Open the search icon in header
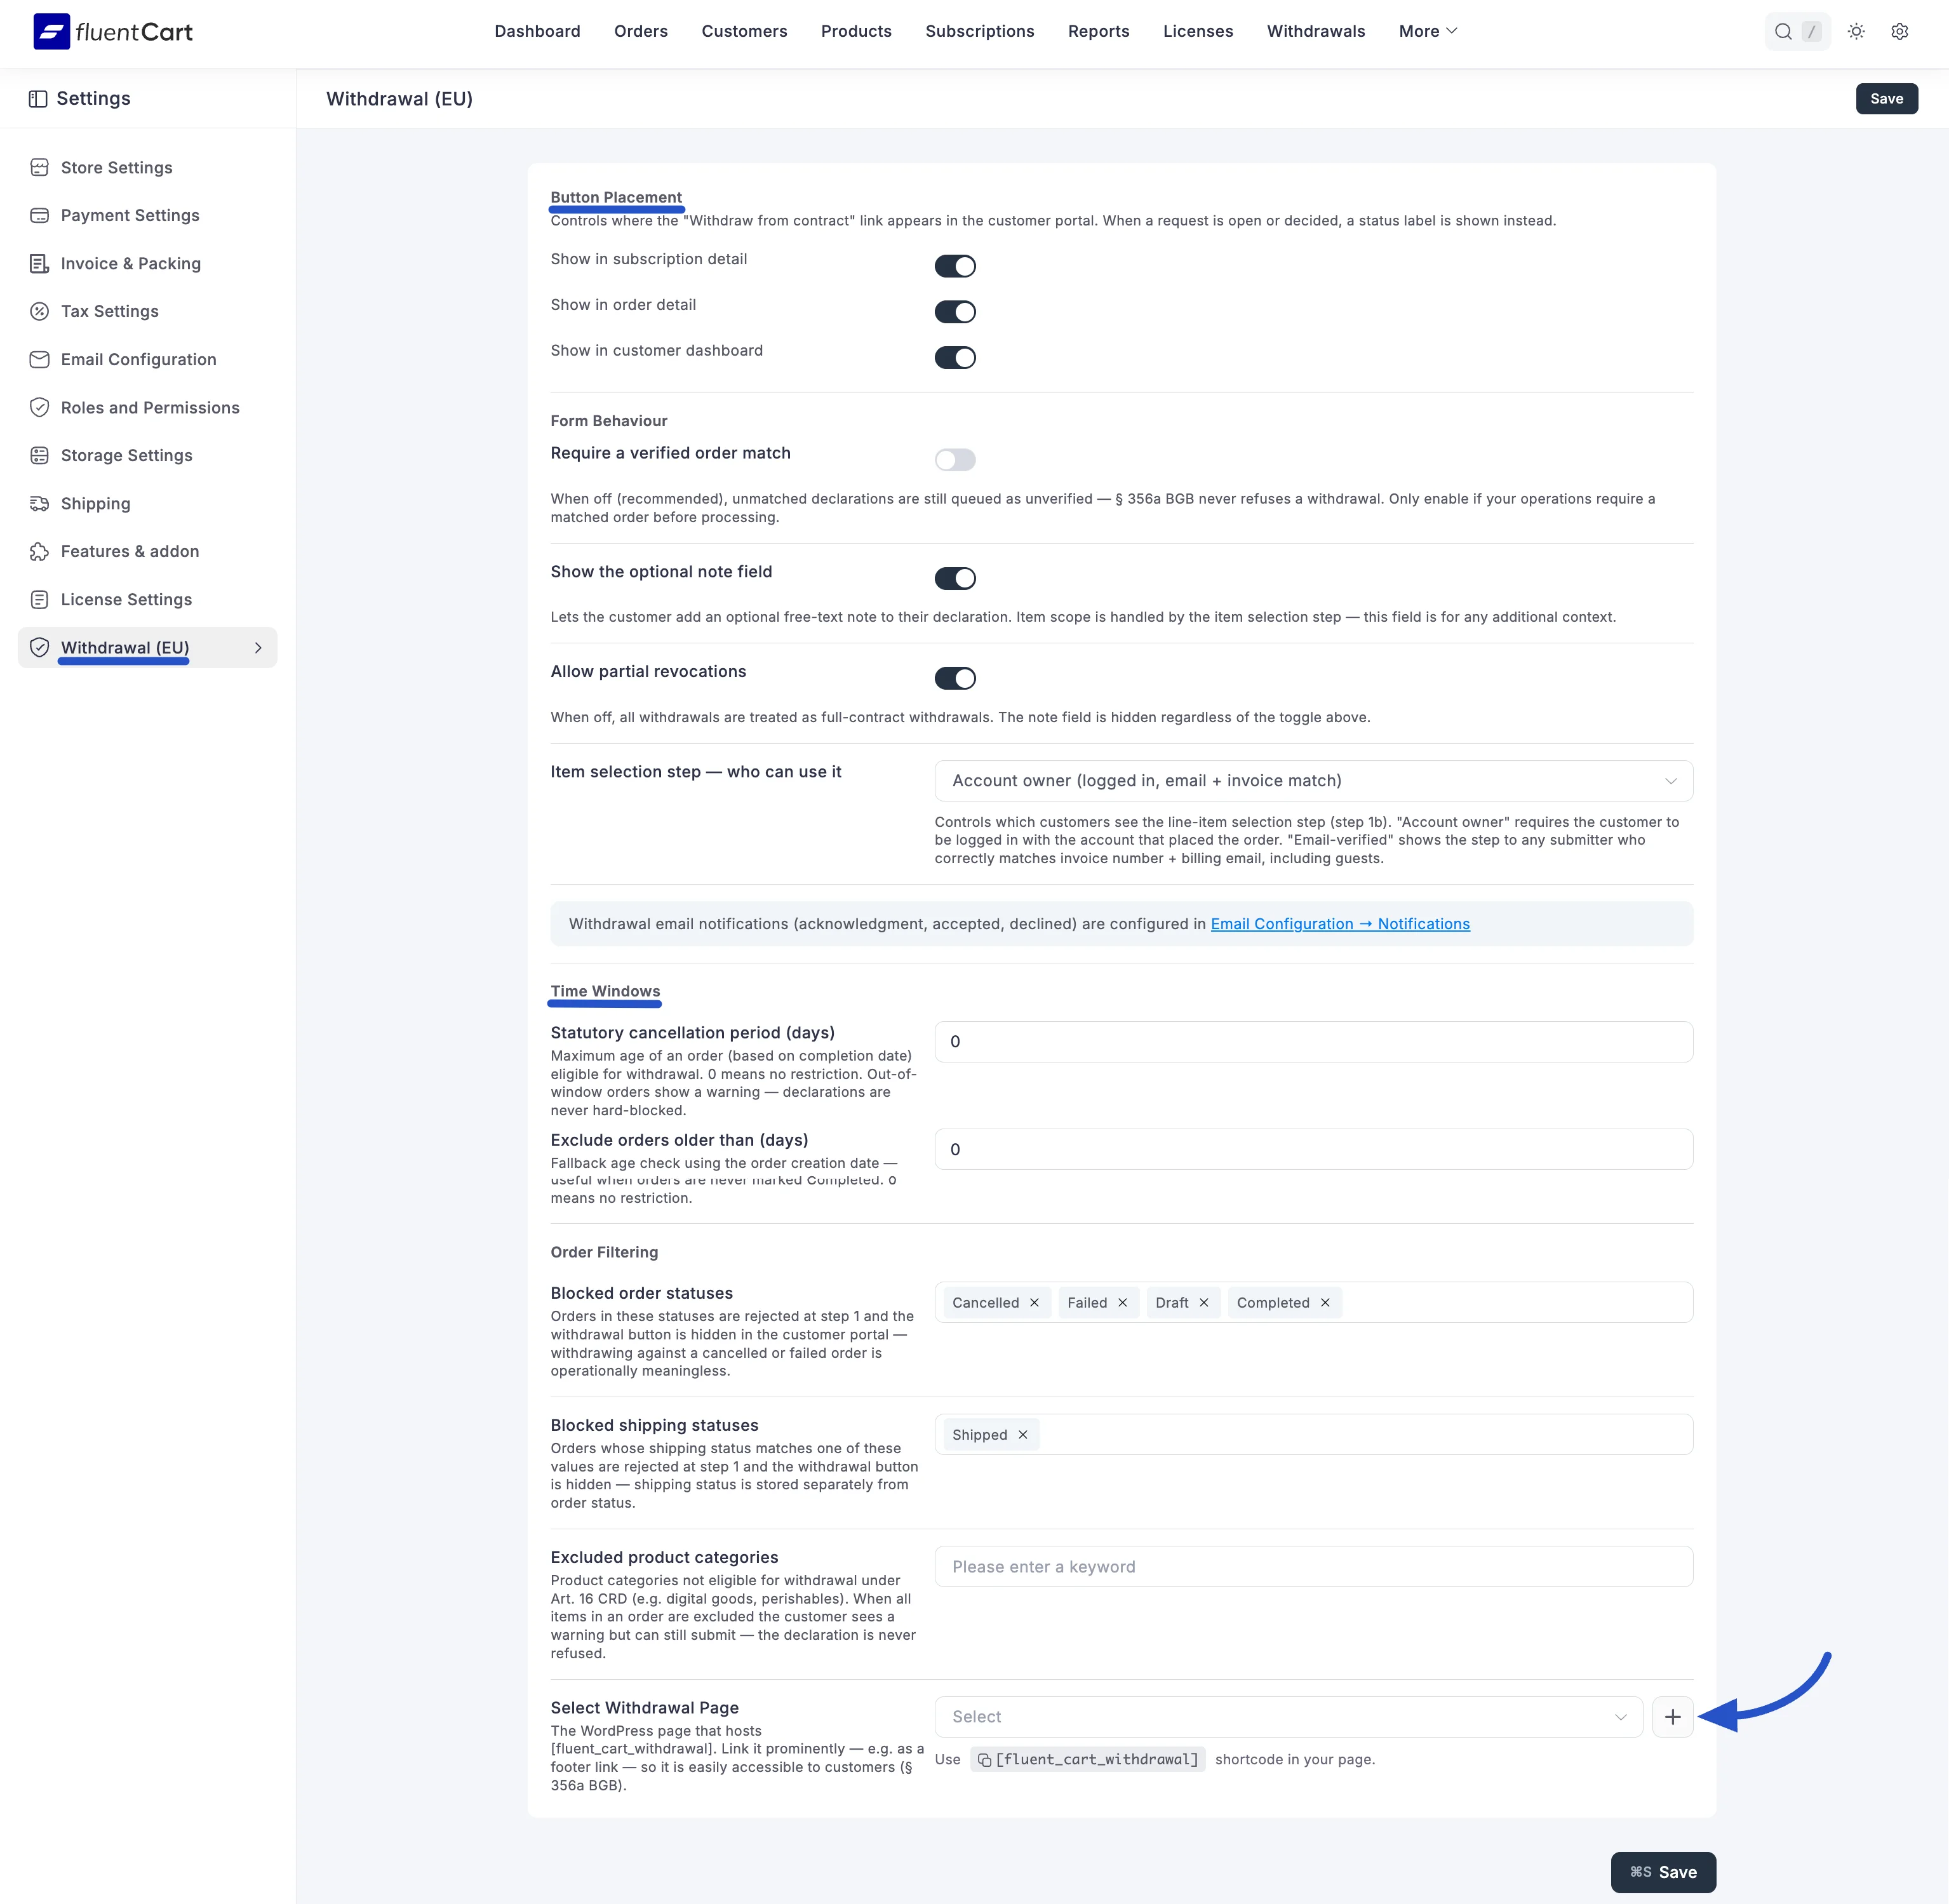The width and height of the screenshot is (1949, 1904). (x=1783, y=31)
